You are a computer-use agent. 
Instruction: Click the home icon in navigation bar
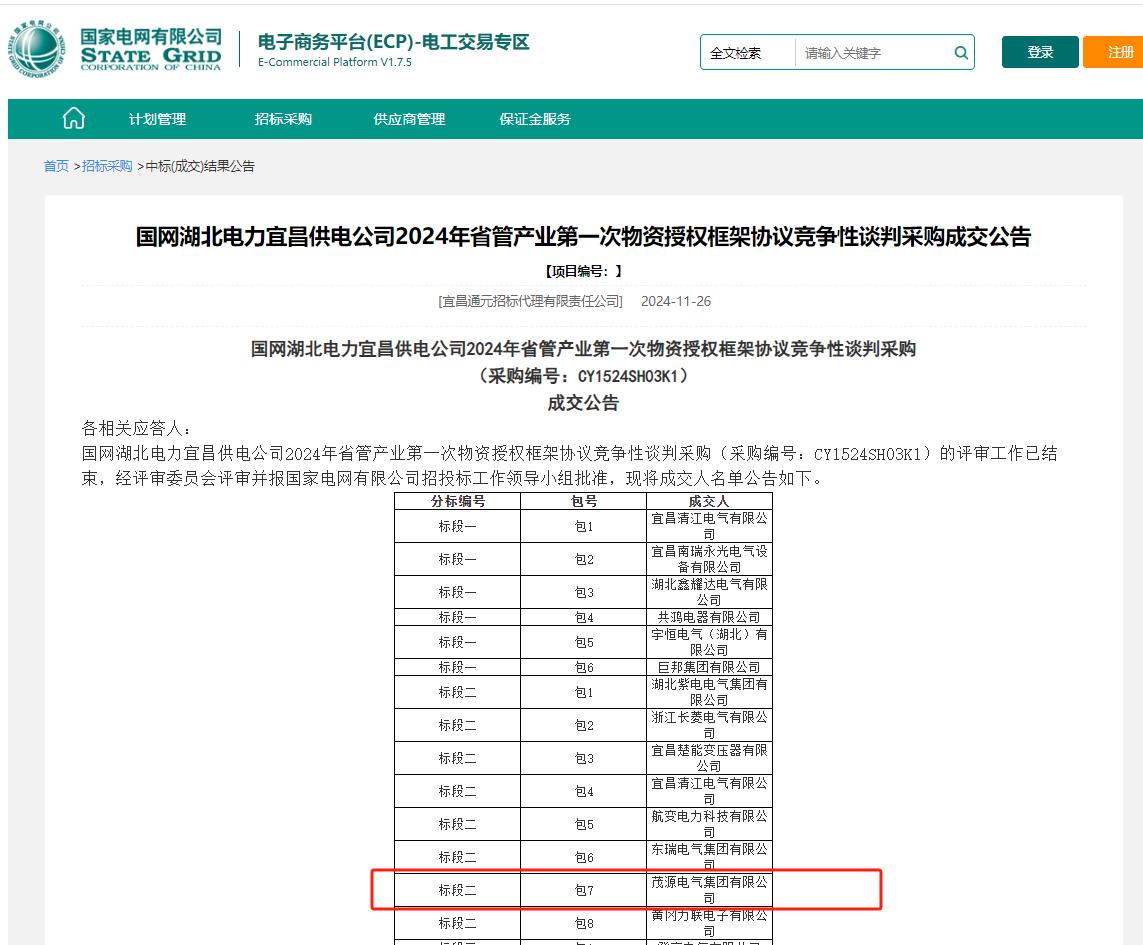click(x=73, y=119)
